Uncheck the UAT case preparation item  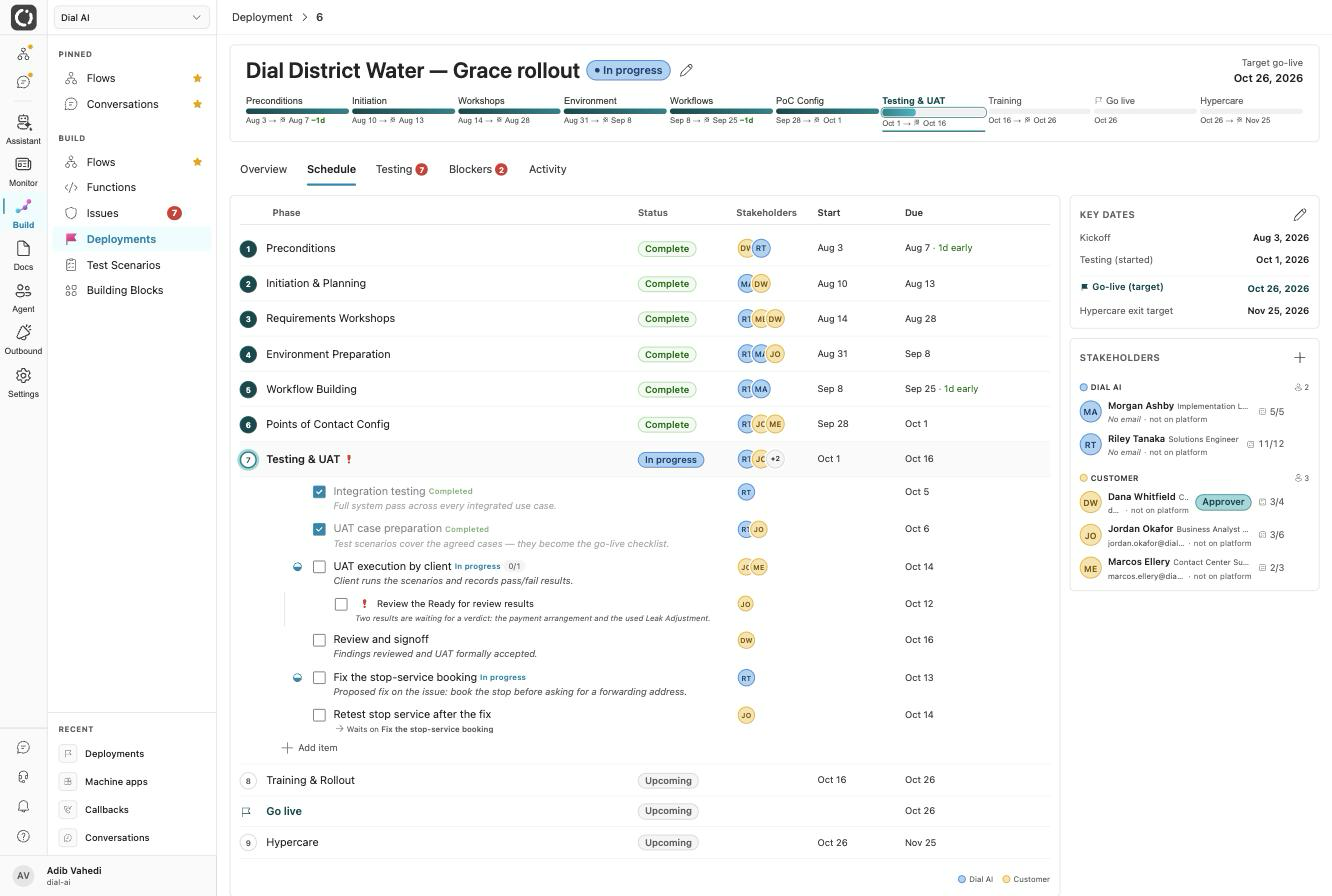tap(319, 529)
